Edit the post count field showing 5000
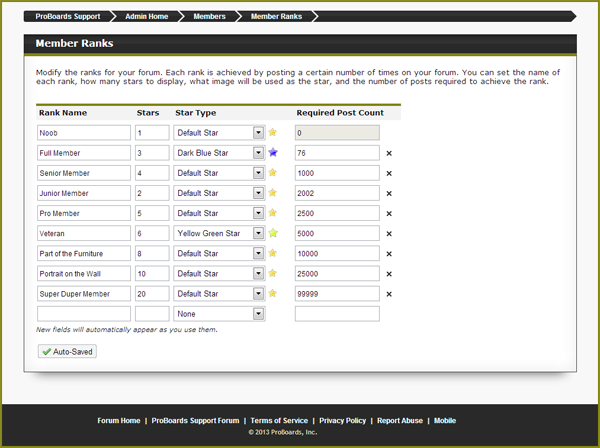The width and height of the screenshot is (600, 448). [337, 233]
